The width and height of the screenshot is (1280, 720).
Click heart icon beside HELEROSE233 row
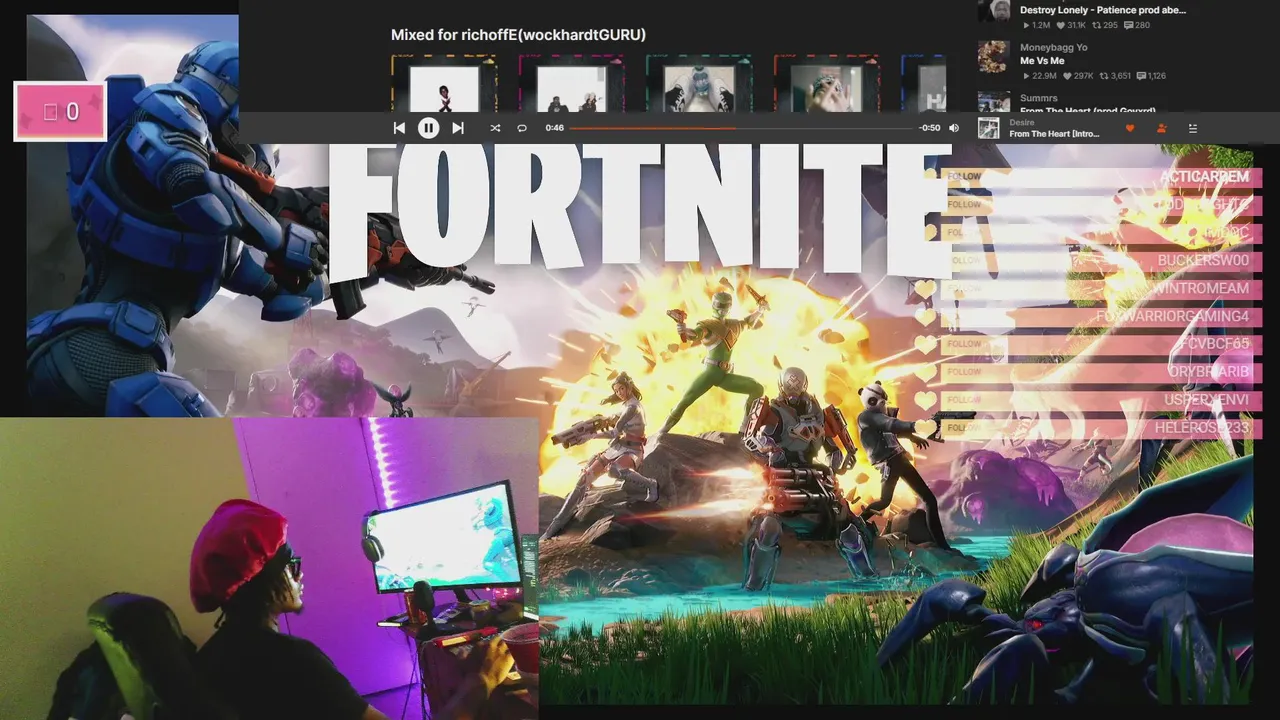927,429
